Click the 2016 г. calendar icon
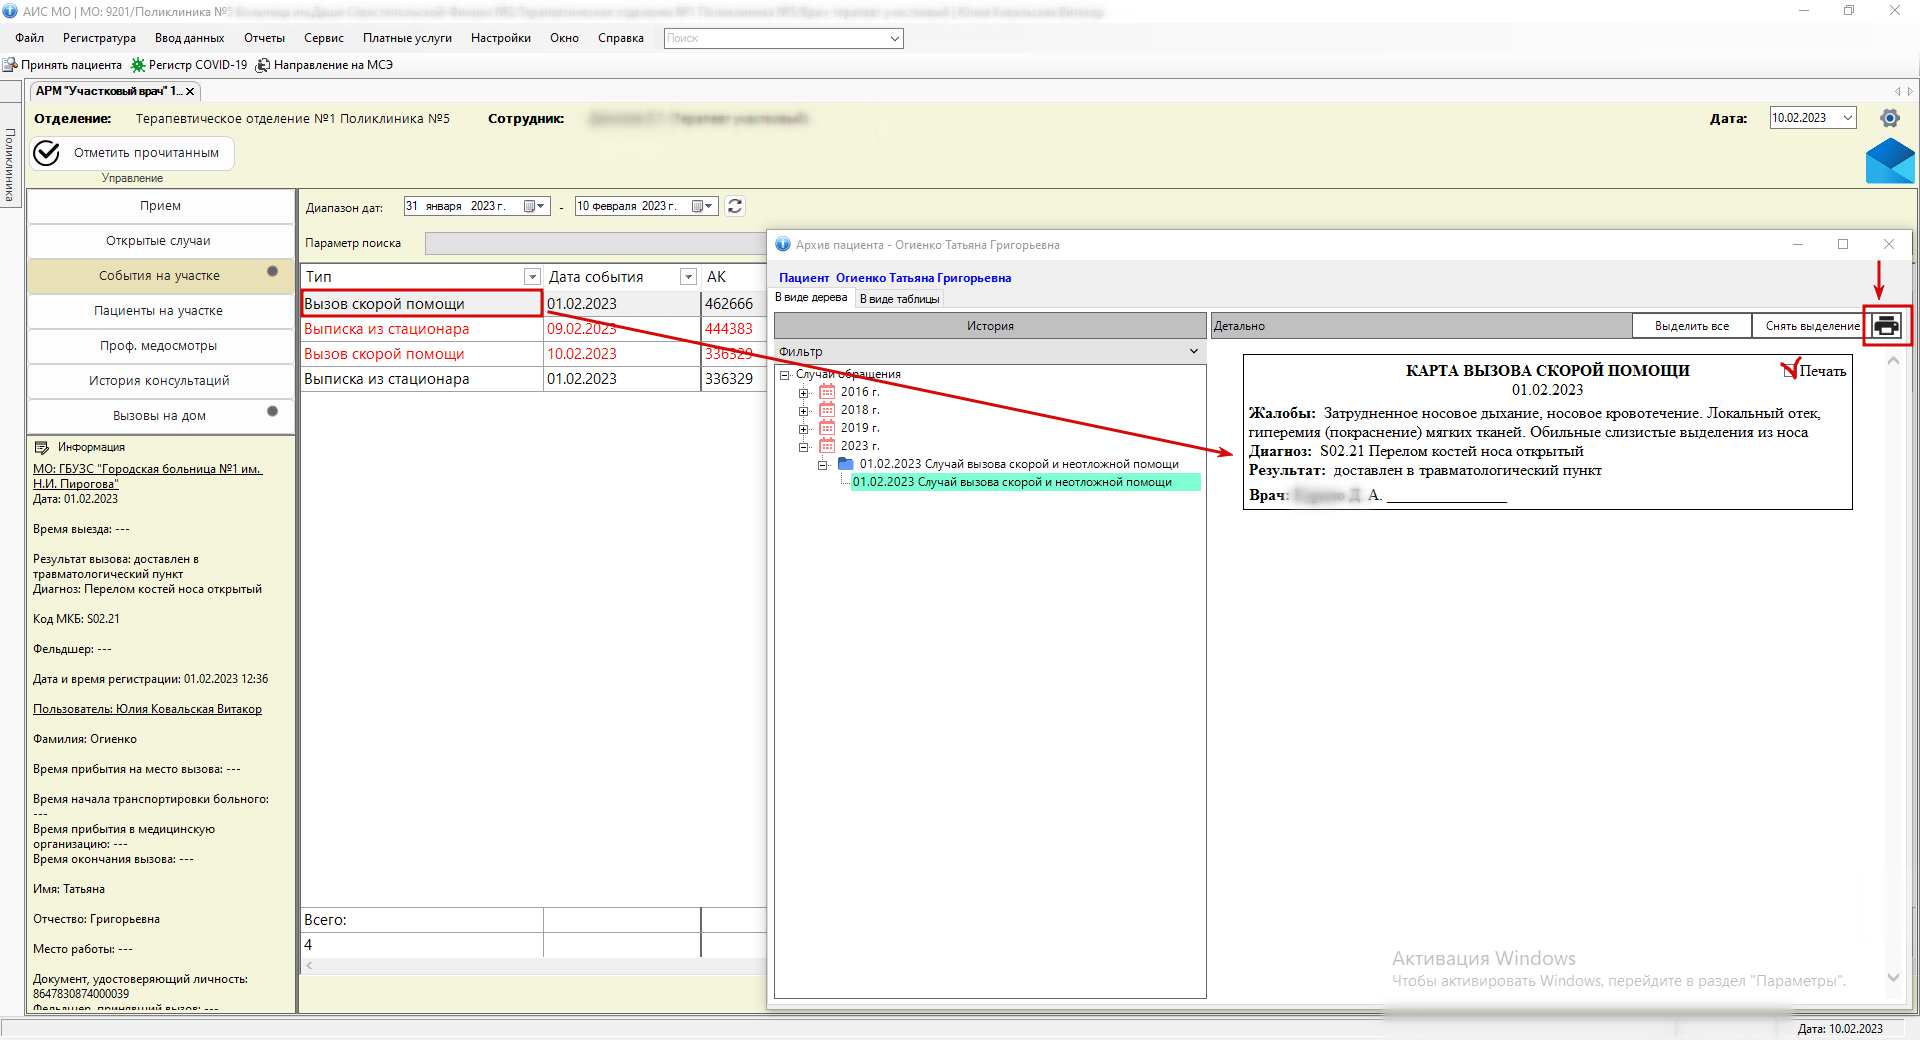Screen dimensions: 1920x1040 coord(827,392)
